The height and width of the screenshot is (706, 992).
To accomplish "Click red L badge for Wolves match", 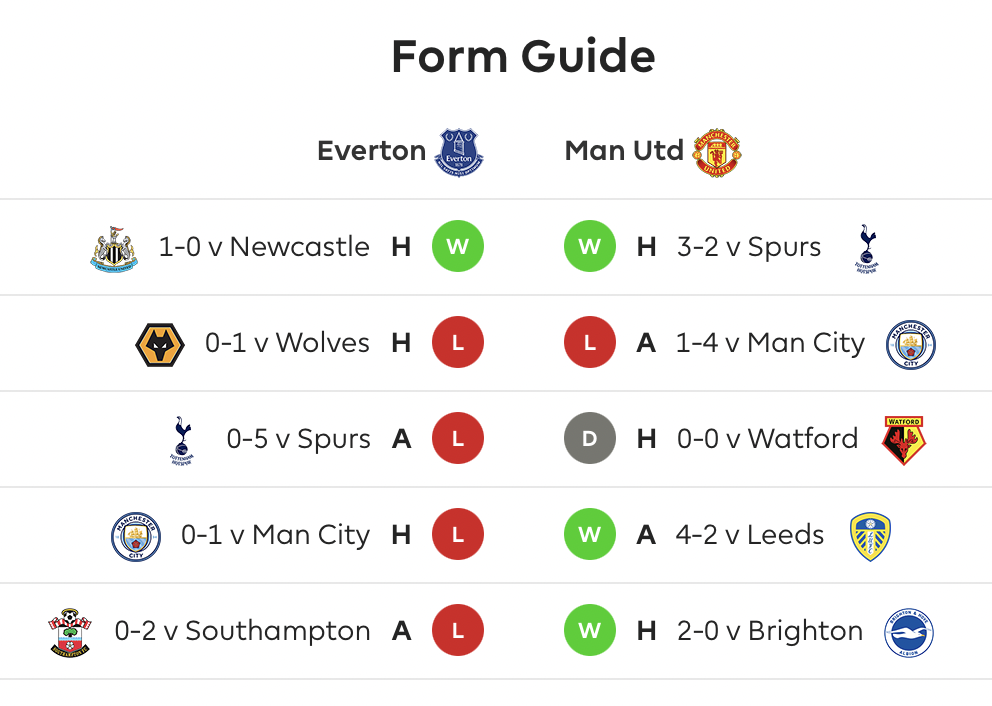I will [458, 342].
